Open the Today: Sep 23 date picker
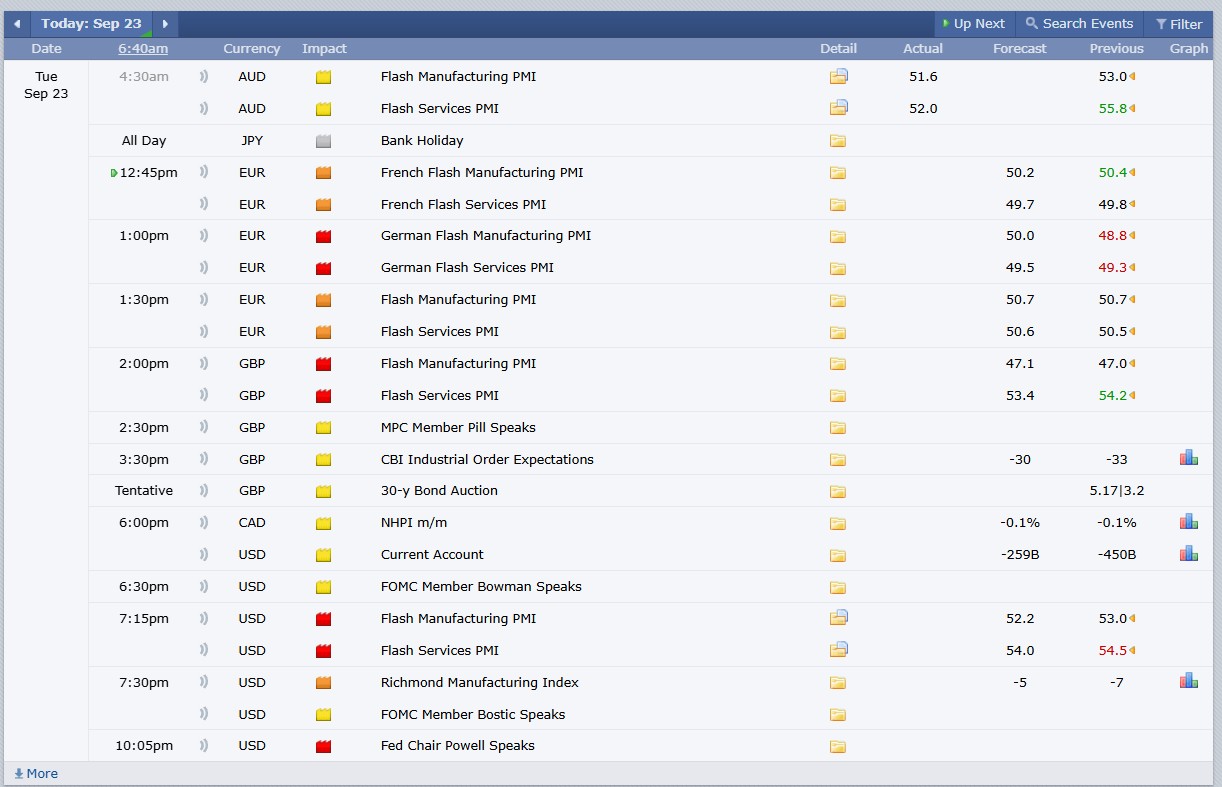The height and width of the screenshot is (787, 1222). tap(91, 24)
